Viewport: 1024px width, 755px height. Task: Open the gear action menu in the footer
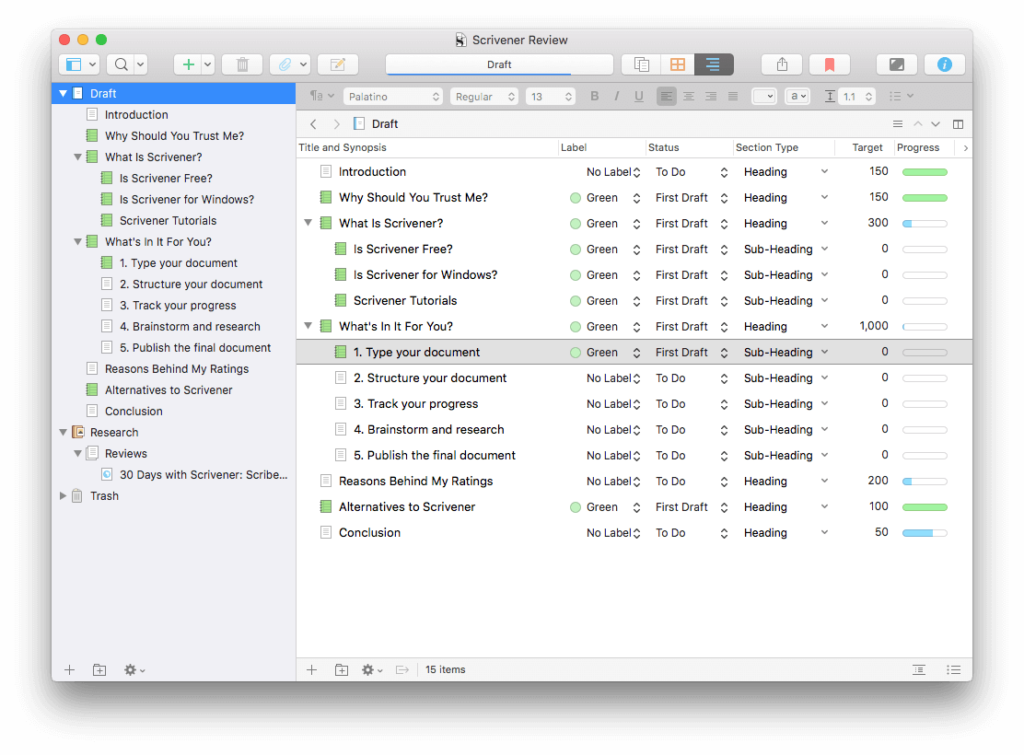pyautogui.click(x=370, y=670)
